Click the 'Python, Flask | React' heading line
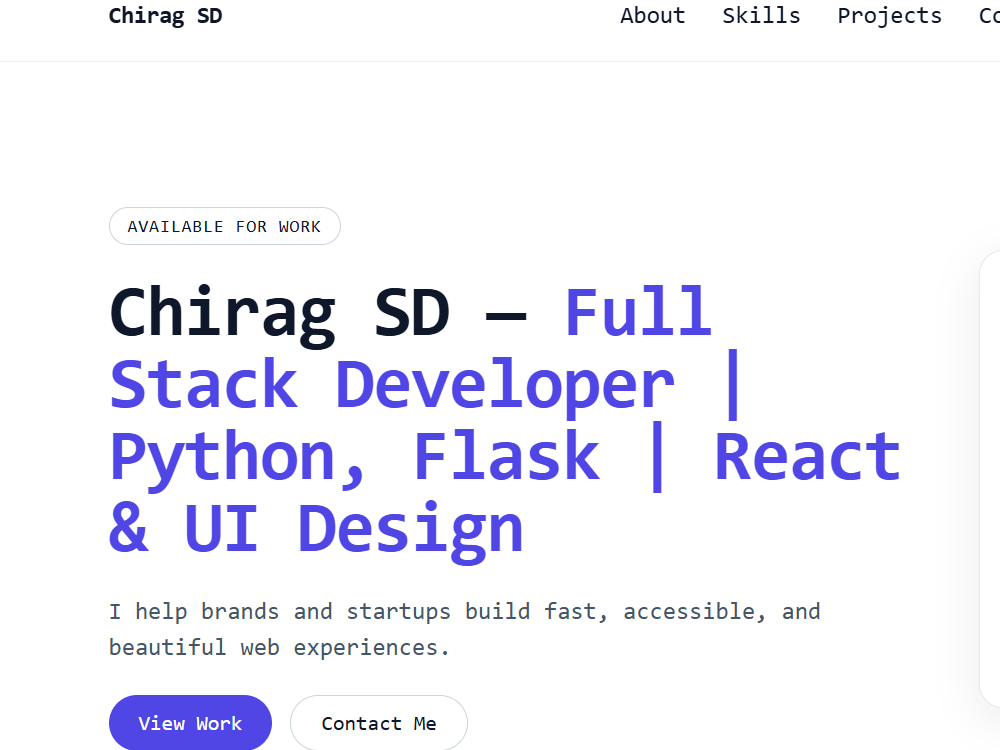Viewport: 1000px width, 750px height. [505, 458]
